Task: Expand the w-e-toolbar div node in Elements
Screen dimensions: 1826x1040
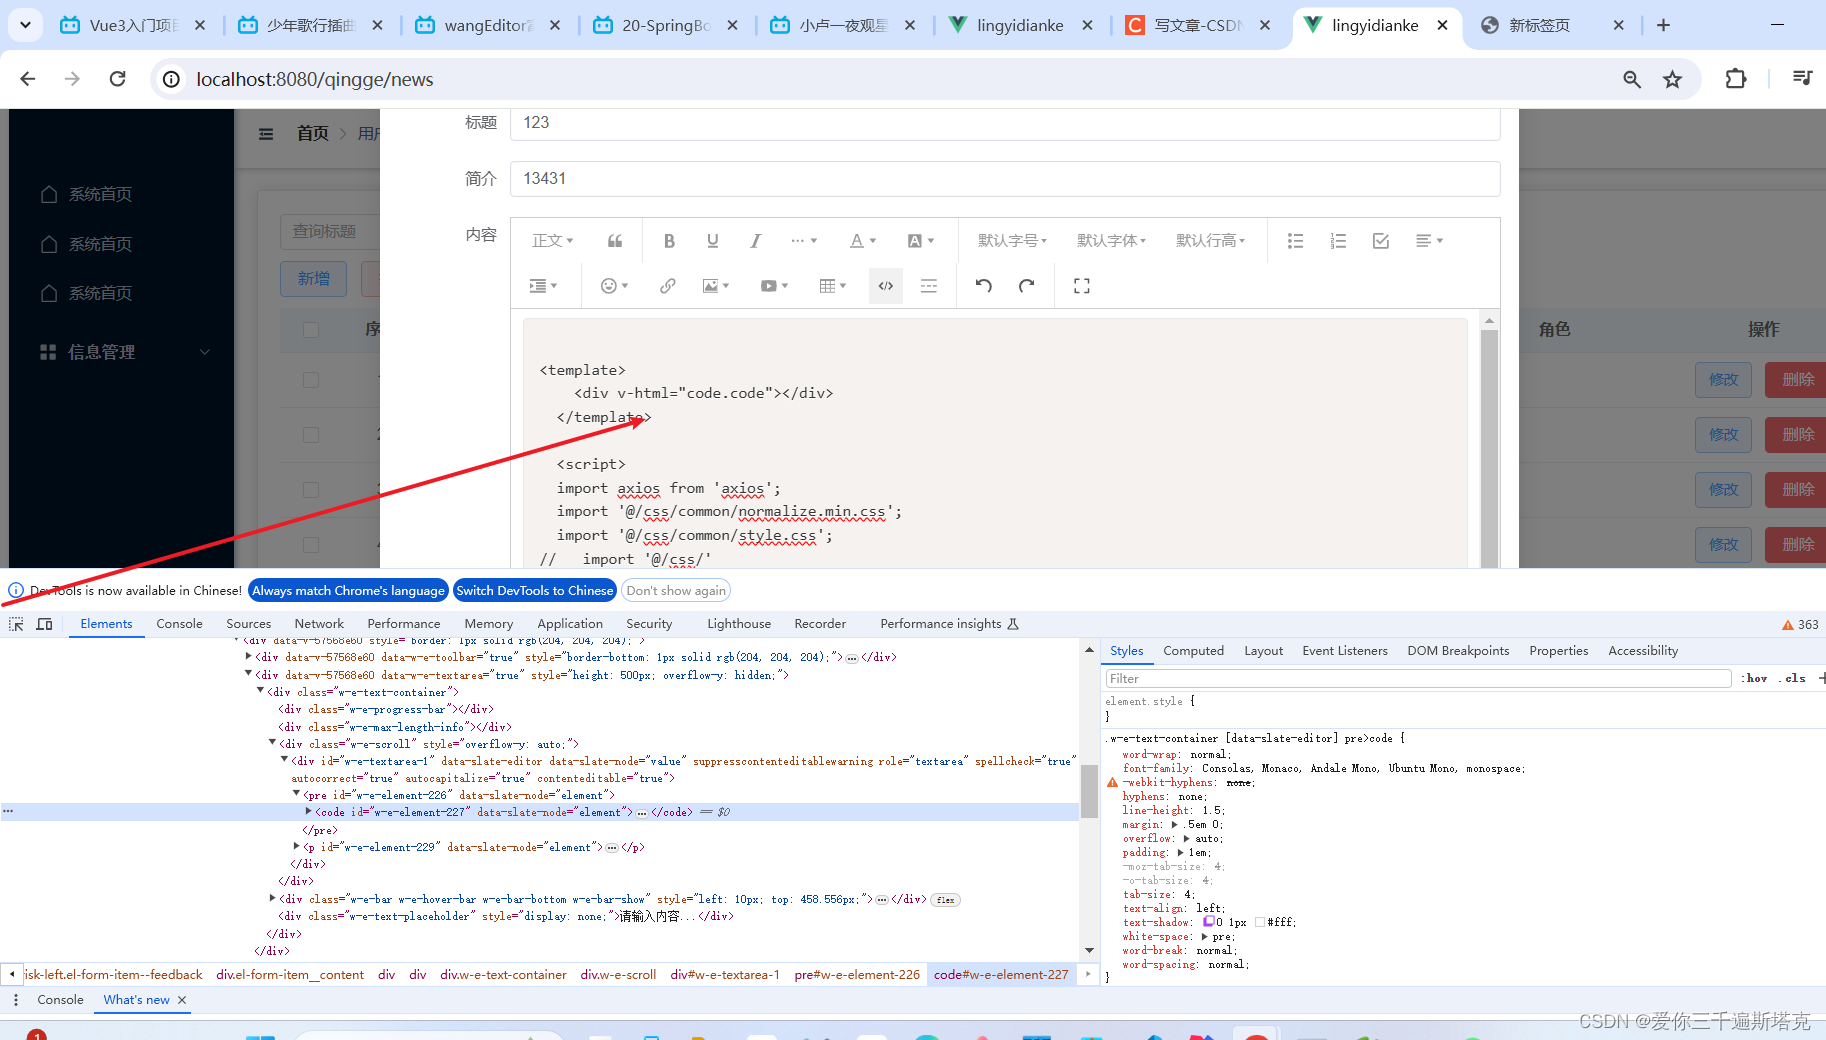Action: click(248, 657)
